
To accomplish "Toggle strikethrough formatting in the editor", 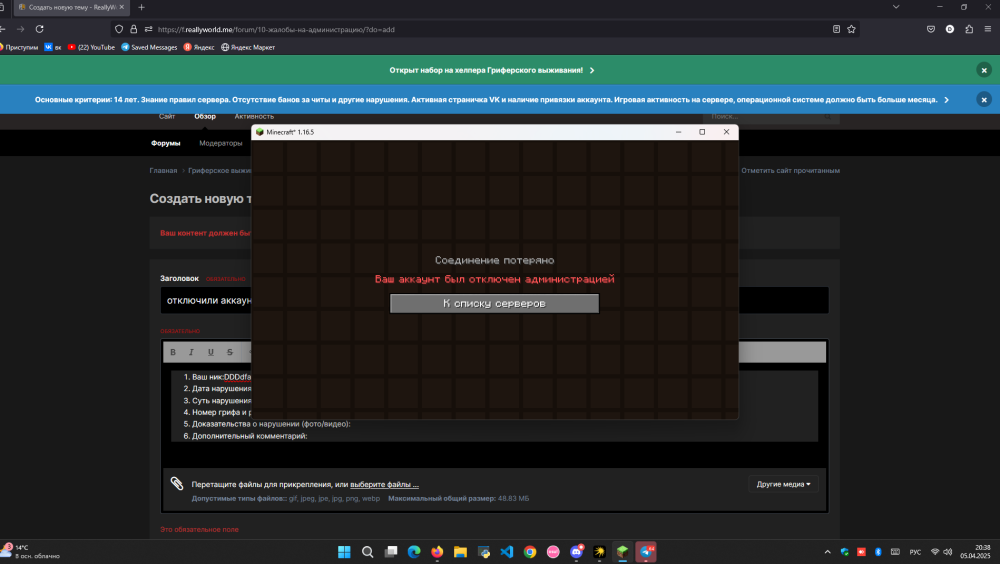I will 230,352.
